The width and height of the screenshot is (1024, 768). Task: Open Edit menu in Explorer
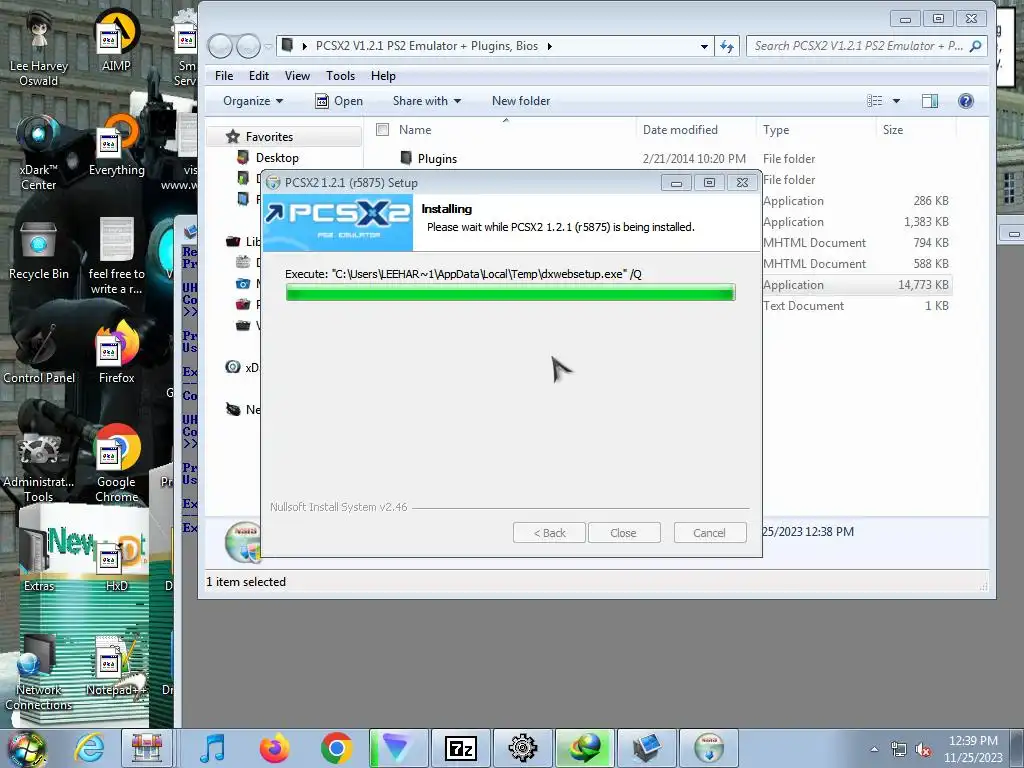pos(259,76)
